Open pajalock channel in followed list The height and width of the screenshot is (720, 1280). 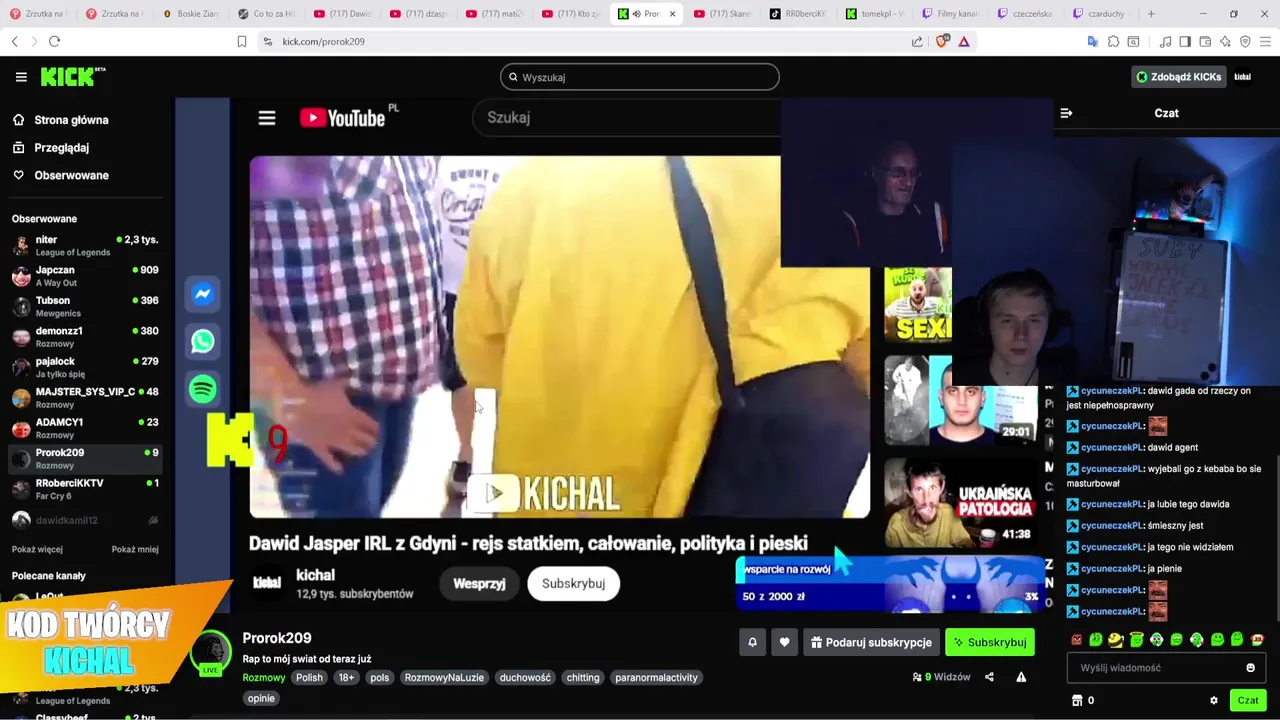coord(85,367)
